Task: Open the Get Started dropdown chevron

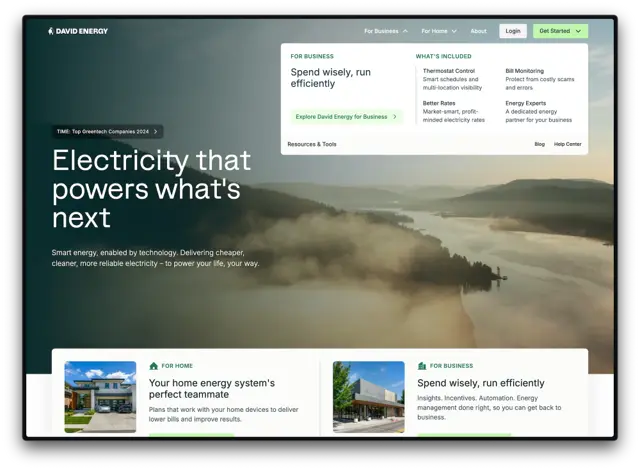Action: pyautogui.click(x=578, y=31)
